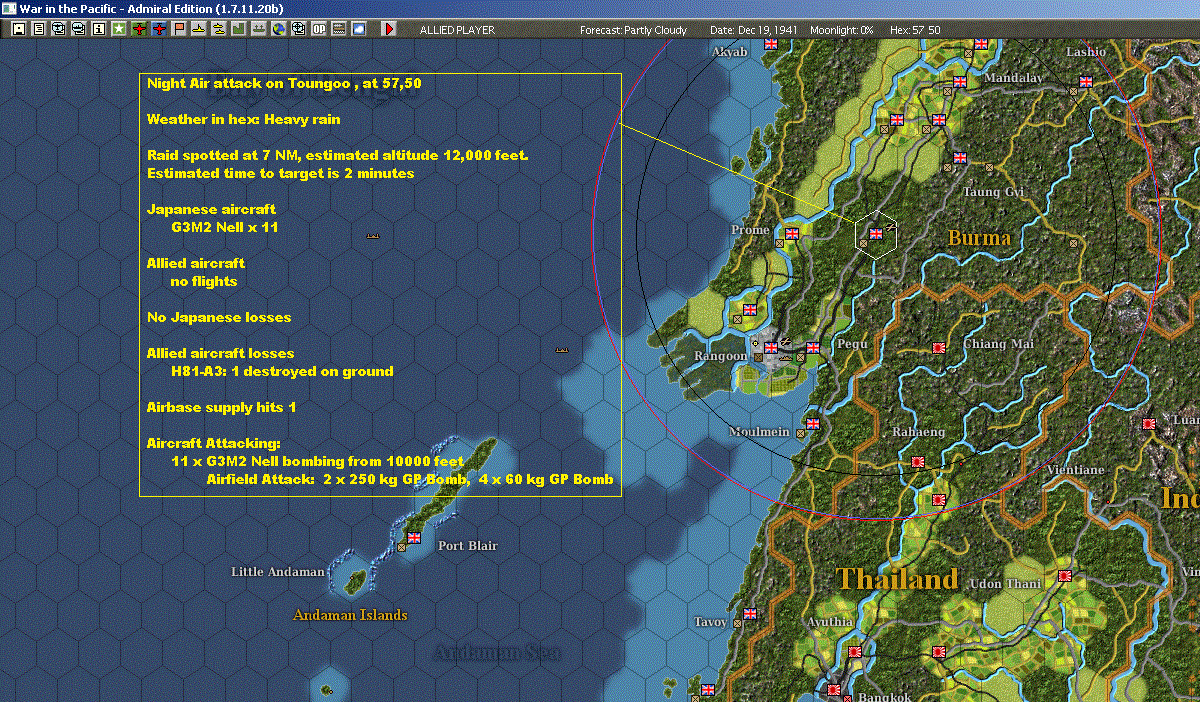This screenshot has height=702, width=1200.
Task: Click the Moonlight: 0% status text
Action: (842, 30)
